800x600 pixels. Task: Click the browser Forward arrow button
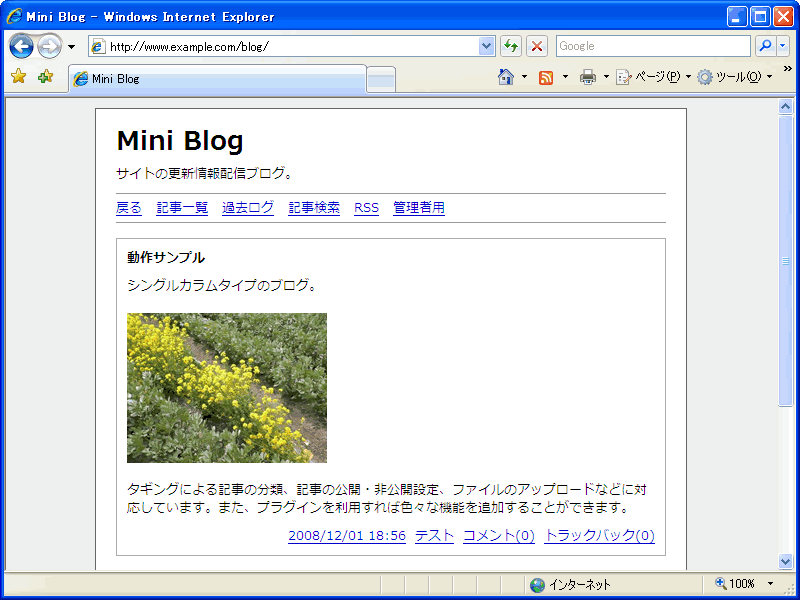coord(49,46)
